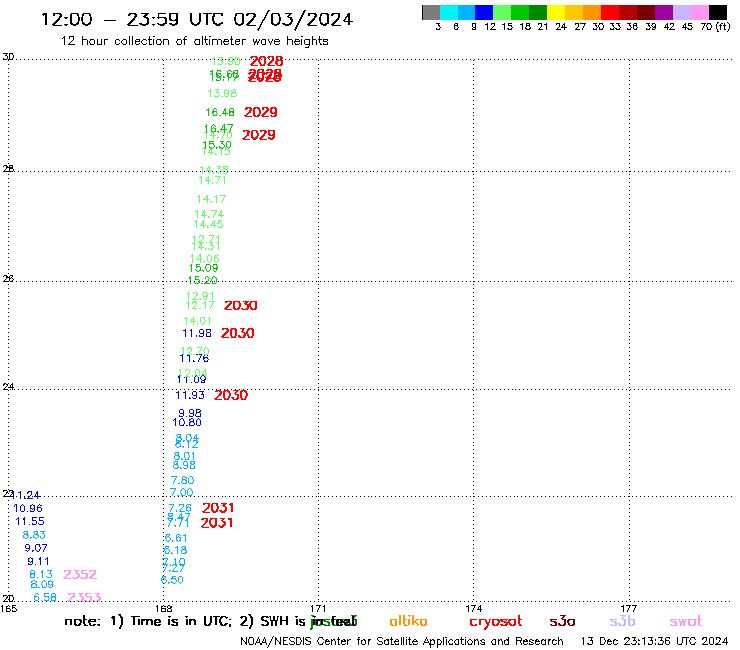Select the lavender legend swatch
This screenshot has height=650, width=740.
(681, 12)
